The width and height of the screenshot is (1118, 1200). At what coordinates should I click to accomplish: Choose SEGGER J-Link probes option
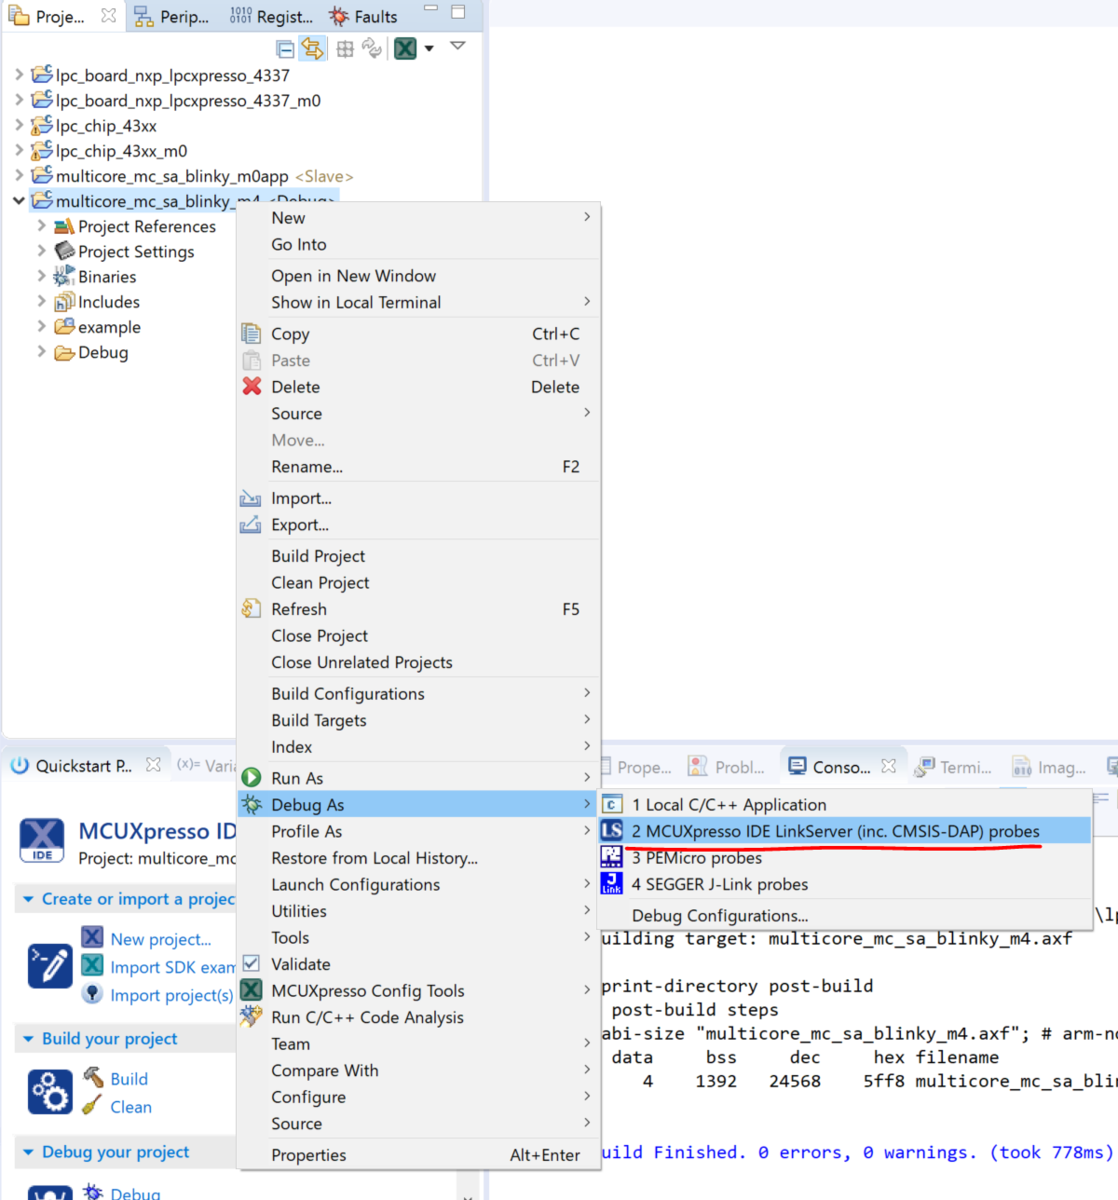tap(845, 884)
